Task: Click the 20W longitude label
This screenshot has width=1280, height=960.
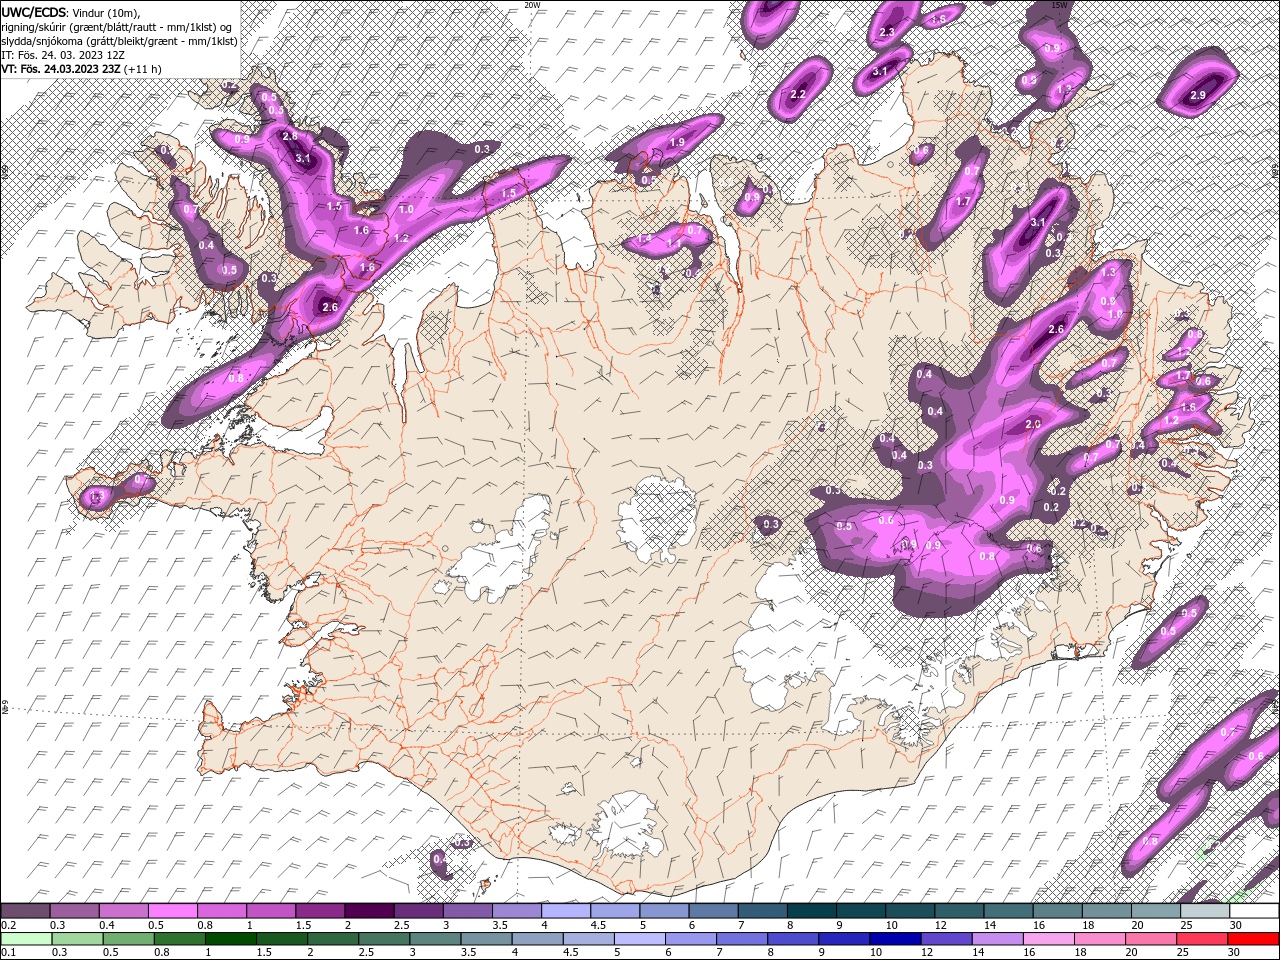Action: coord(532,5)
